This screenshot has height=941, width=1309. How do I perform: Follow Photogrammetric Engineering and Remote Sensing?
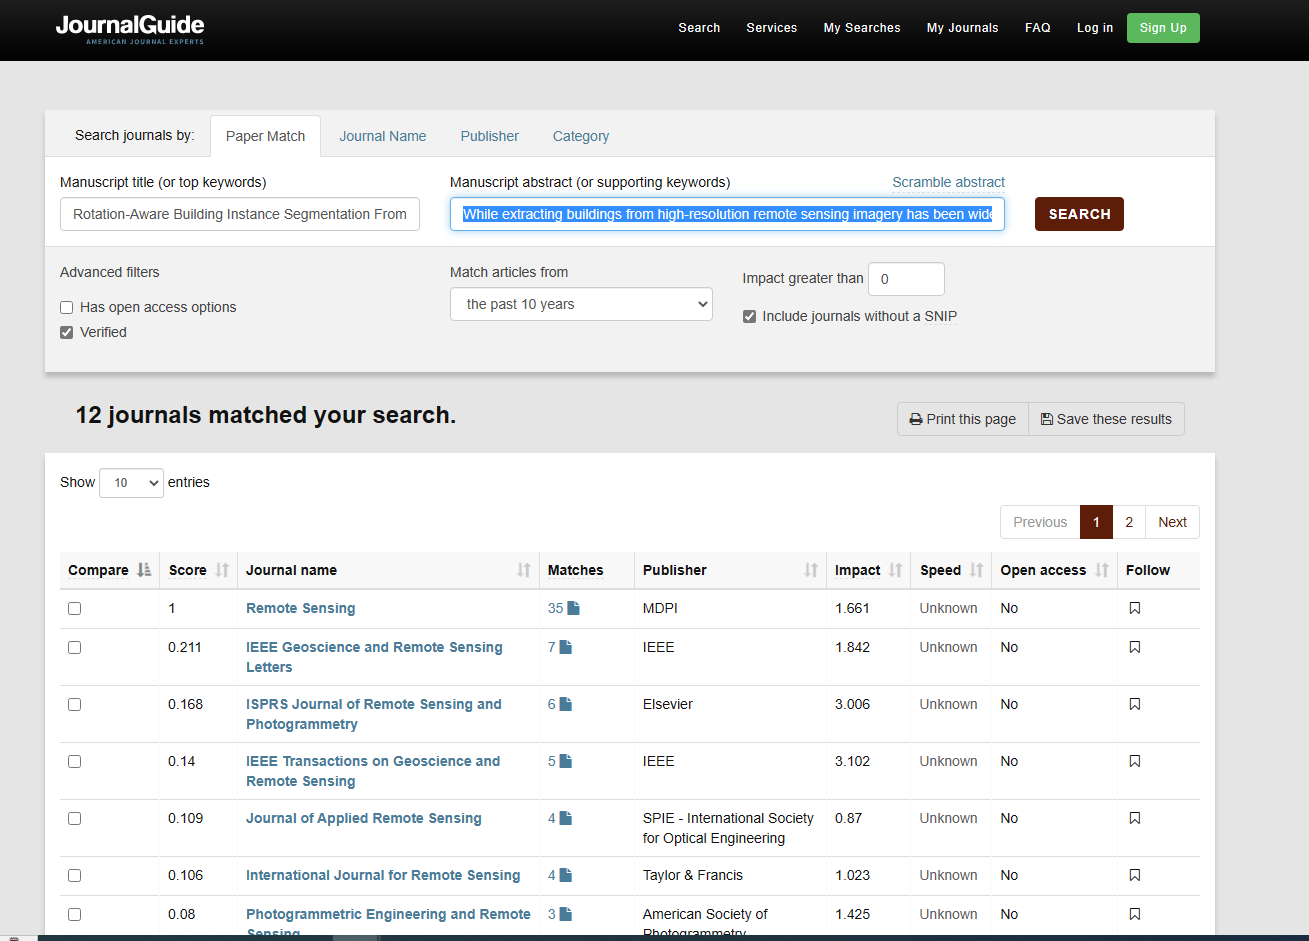coord(1134,914)
